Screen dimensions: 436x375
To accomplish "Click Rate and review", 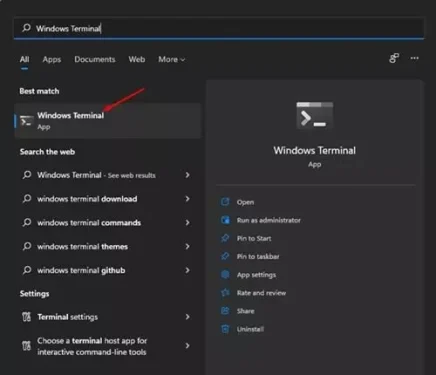I will pyautogui.click(x=261, y=293).
